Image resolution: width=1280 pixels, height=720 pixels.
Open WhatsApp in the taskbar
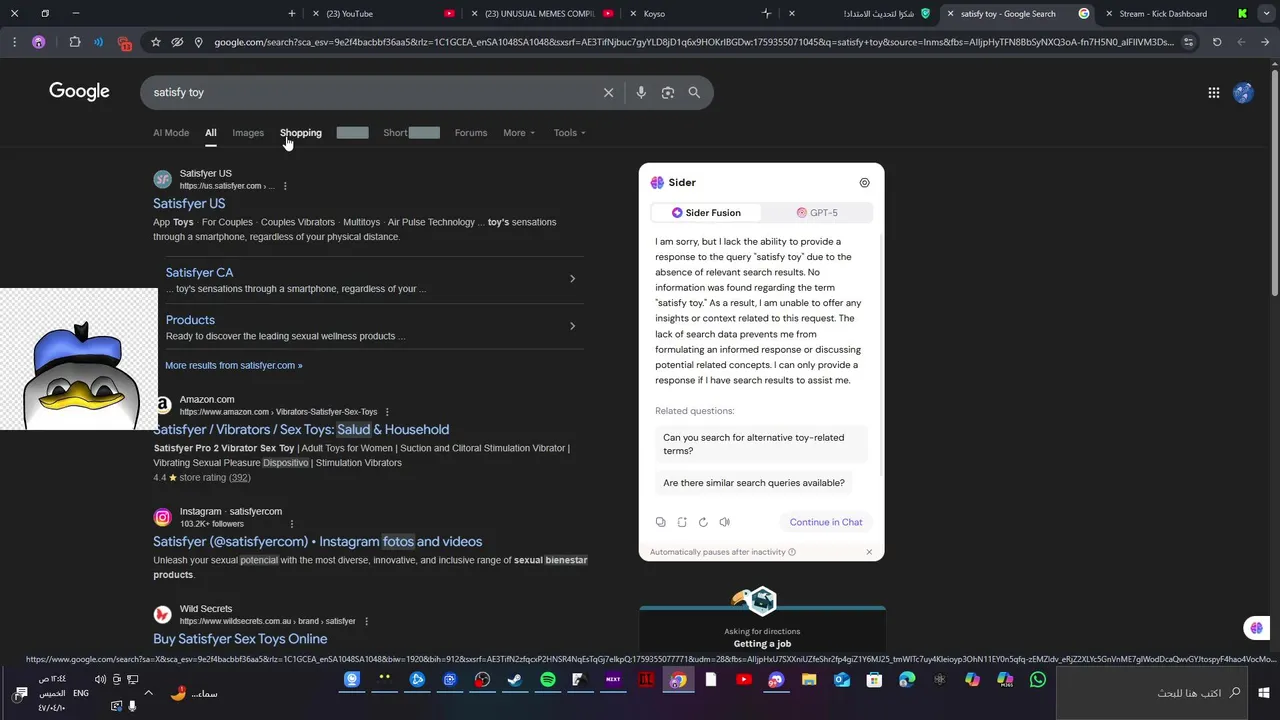pos(1038,680)
